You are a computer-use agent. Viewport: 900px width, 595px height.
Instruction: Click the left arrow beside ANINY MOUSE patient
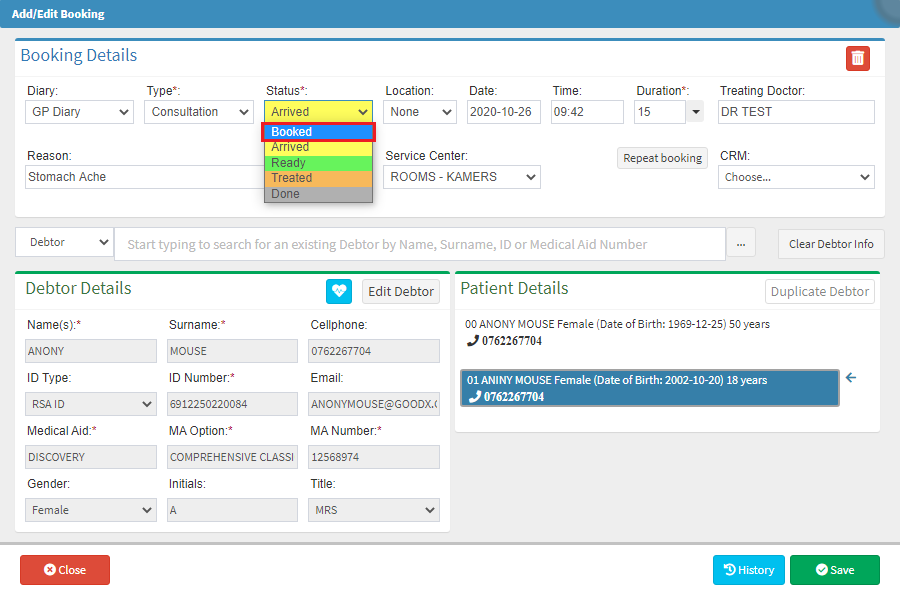point(851,378)
